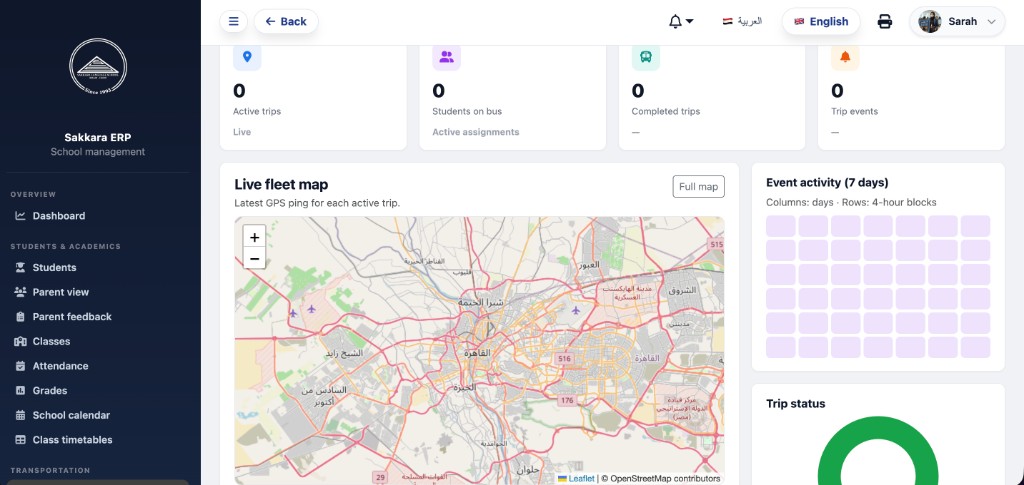
Task: Click the Attendance calendar-check icon
Action: (x=20, y=366)
